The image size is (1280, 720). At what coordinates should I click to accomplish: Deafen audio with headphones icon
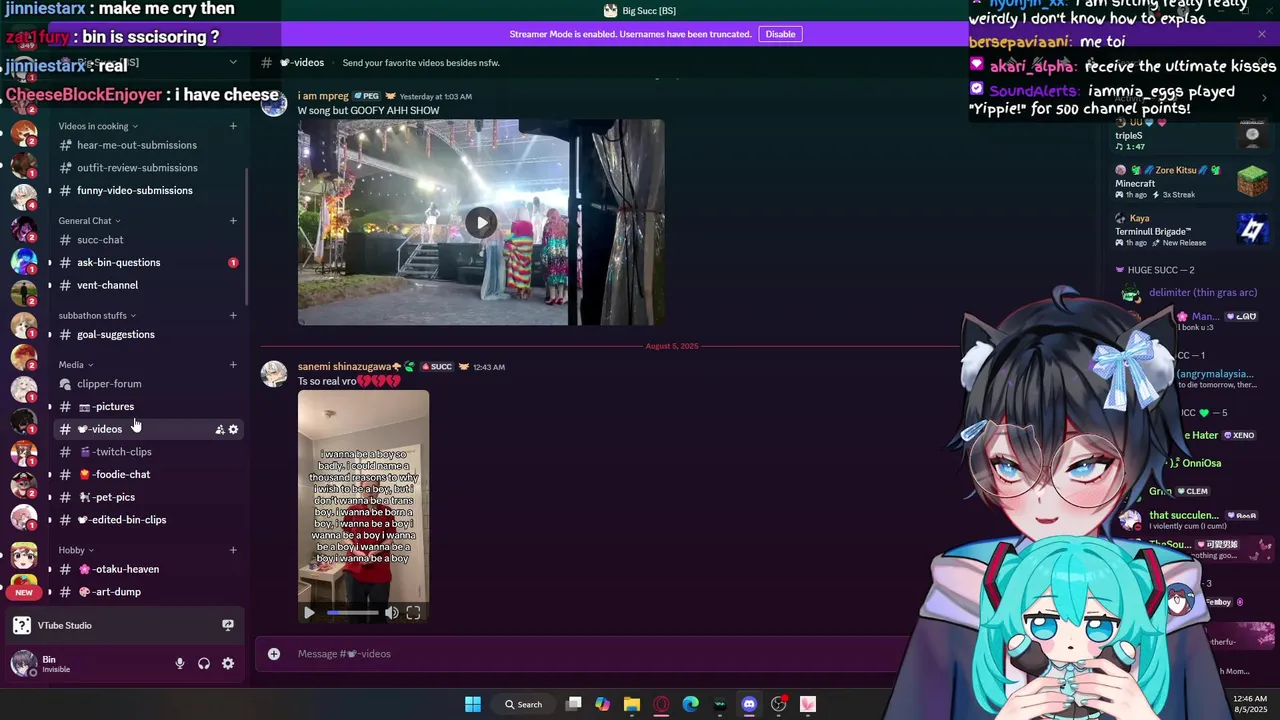pos(204,664)
